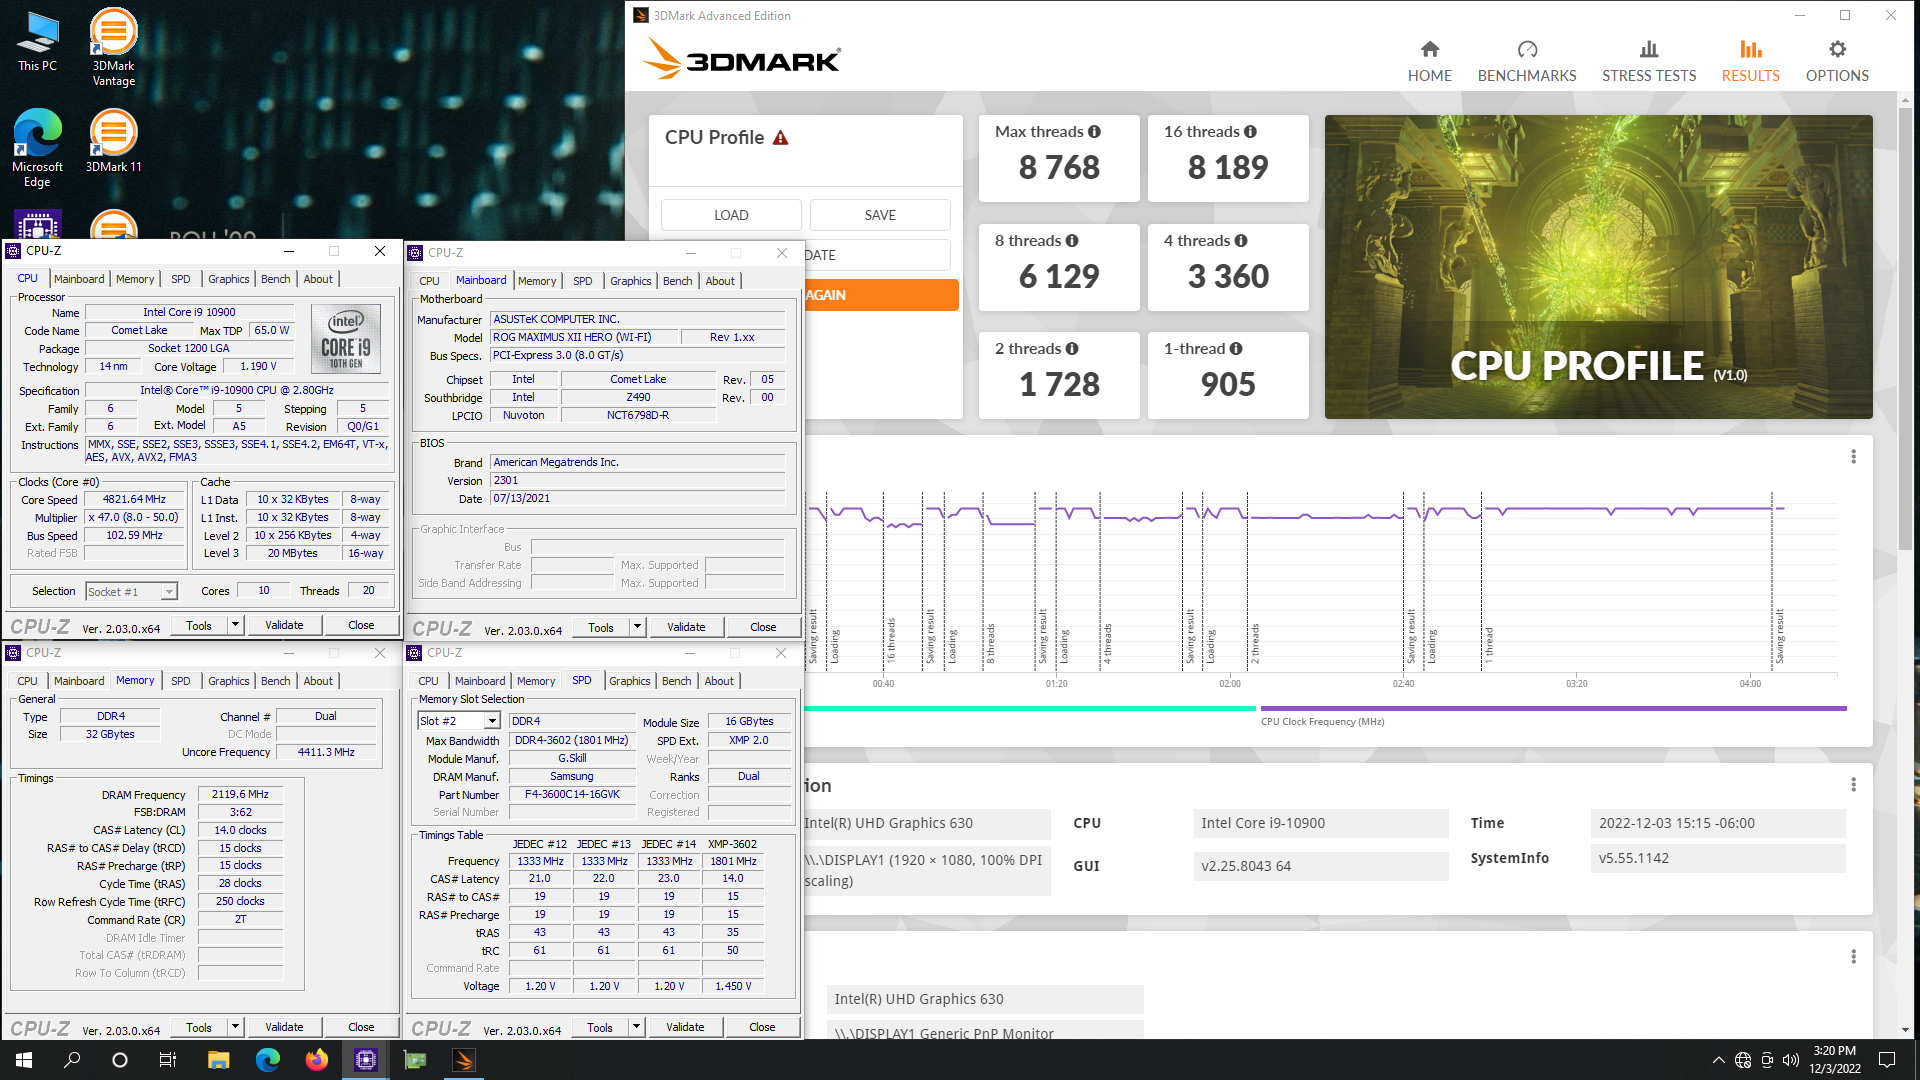
Task: Click the 3DMark vertical scrollbar thumb
Action: click(1905, 328)
